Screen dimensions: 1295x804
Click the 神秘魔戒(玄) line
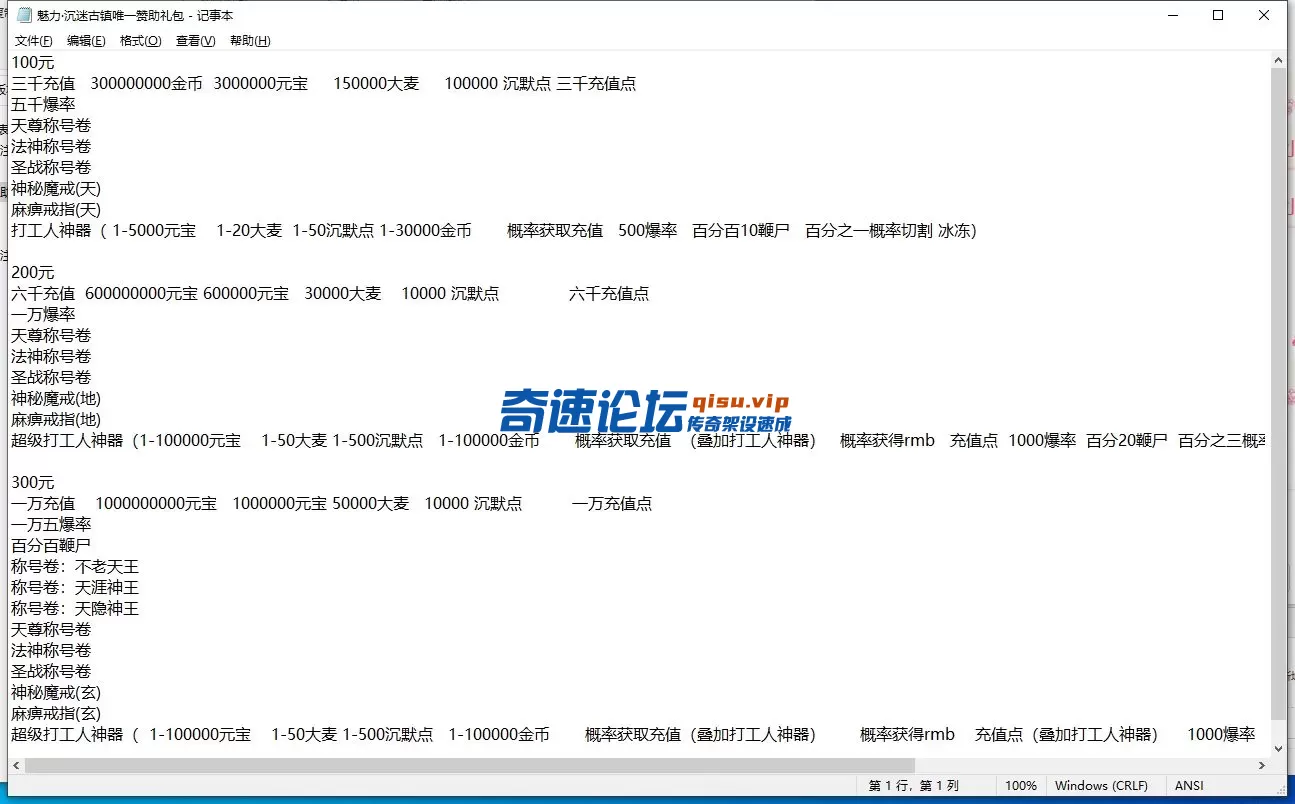(x=56, y=693)
